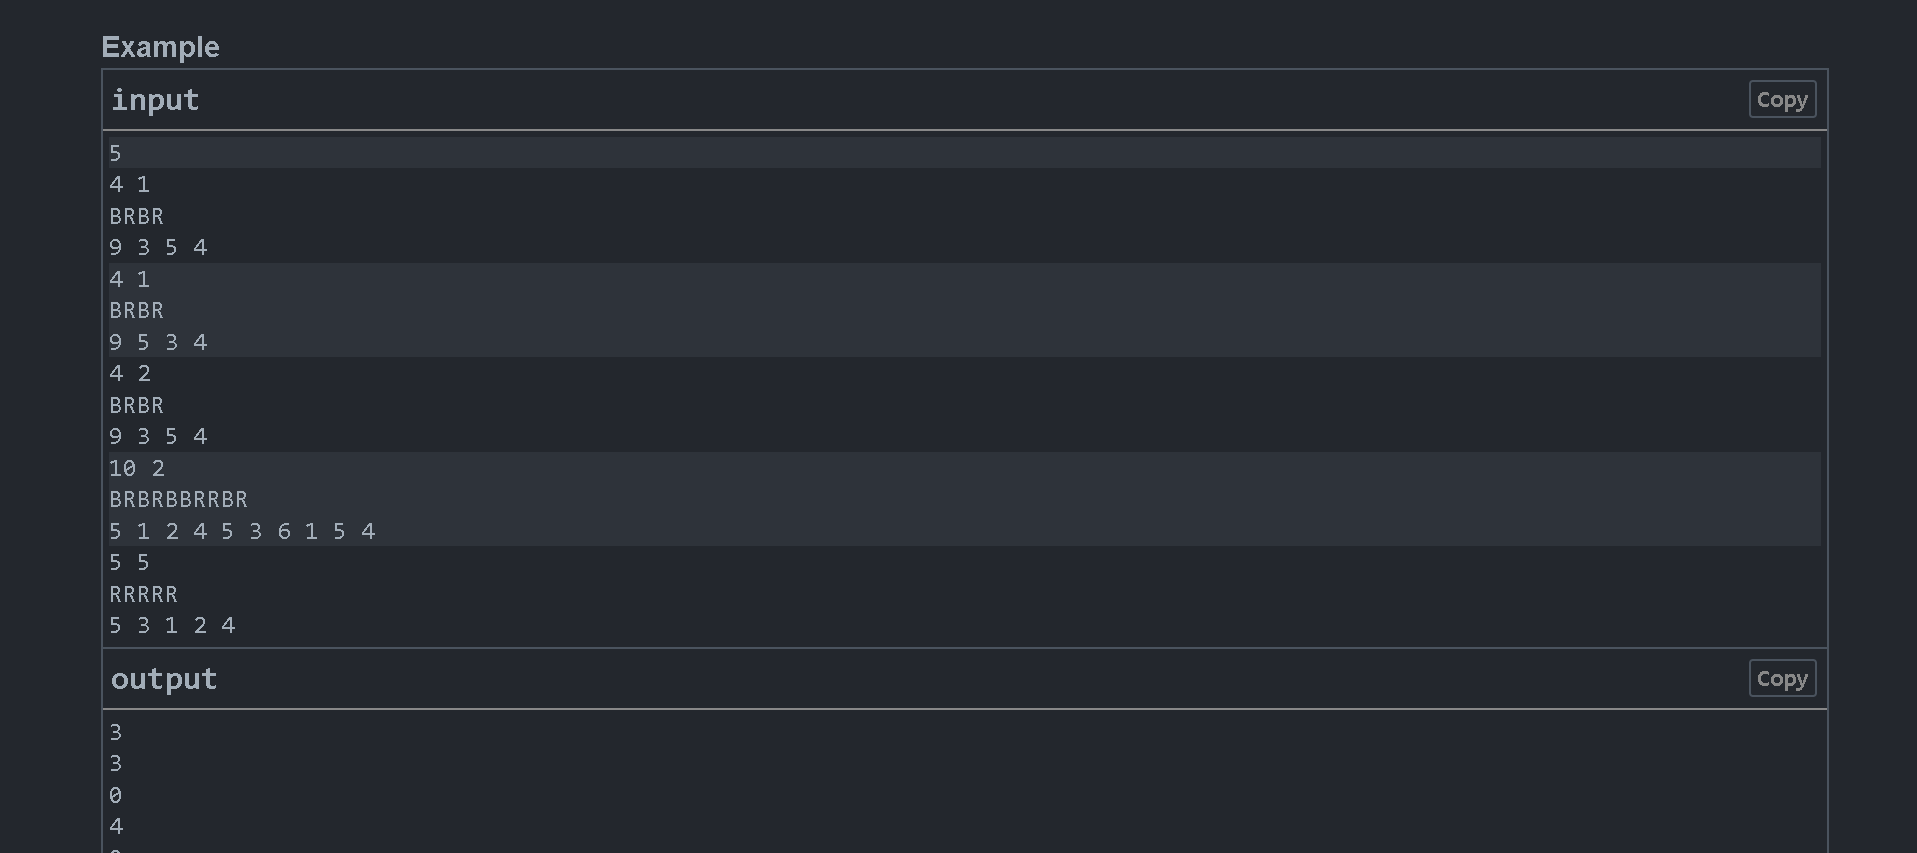The width and height of the screenshot is (1917, 853).
Task: Select the "input" header label
Action: (155, 100)
